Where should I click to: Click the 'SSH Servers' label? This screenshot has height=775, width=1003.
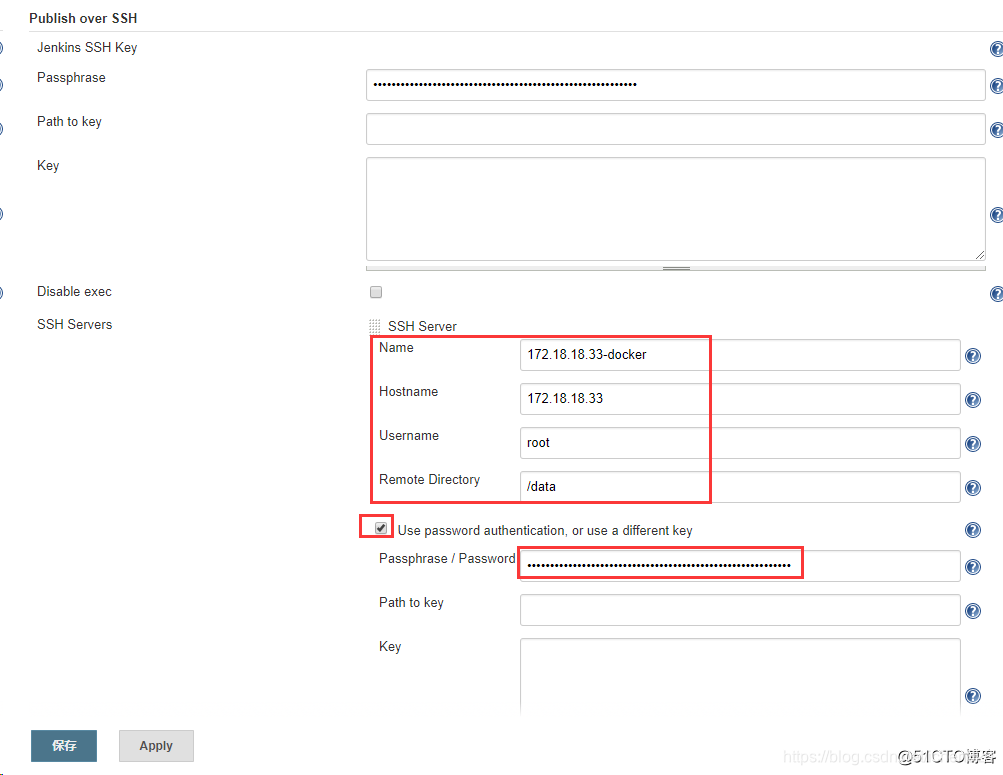74,324
